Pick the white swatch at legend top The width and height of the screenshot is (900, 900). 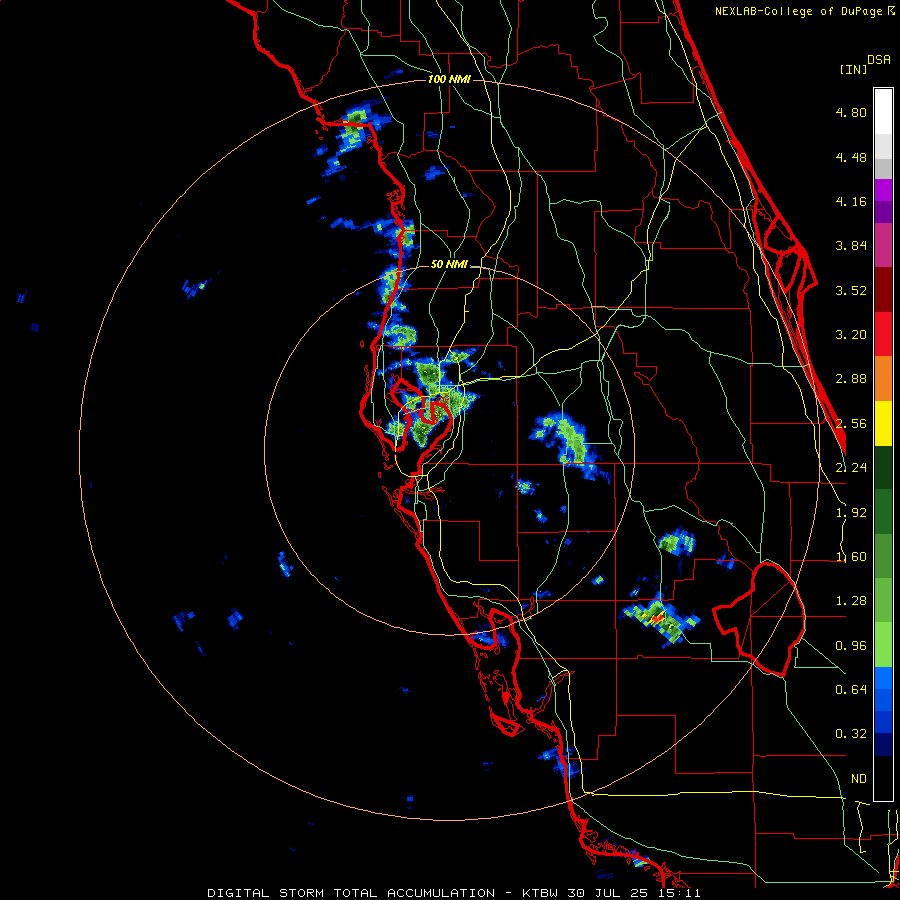(x=883, y=111)
